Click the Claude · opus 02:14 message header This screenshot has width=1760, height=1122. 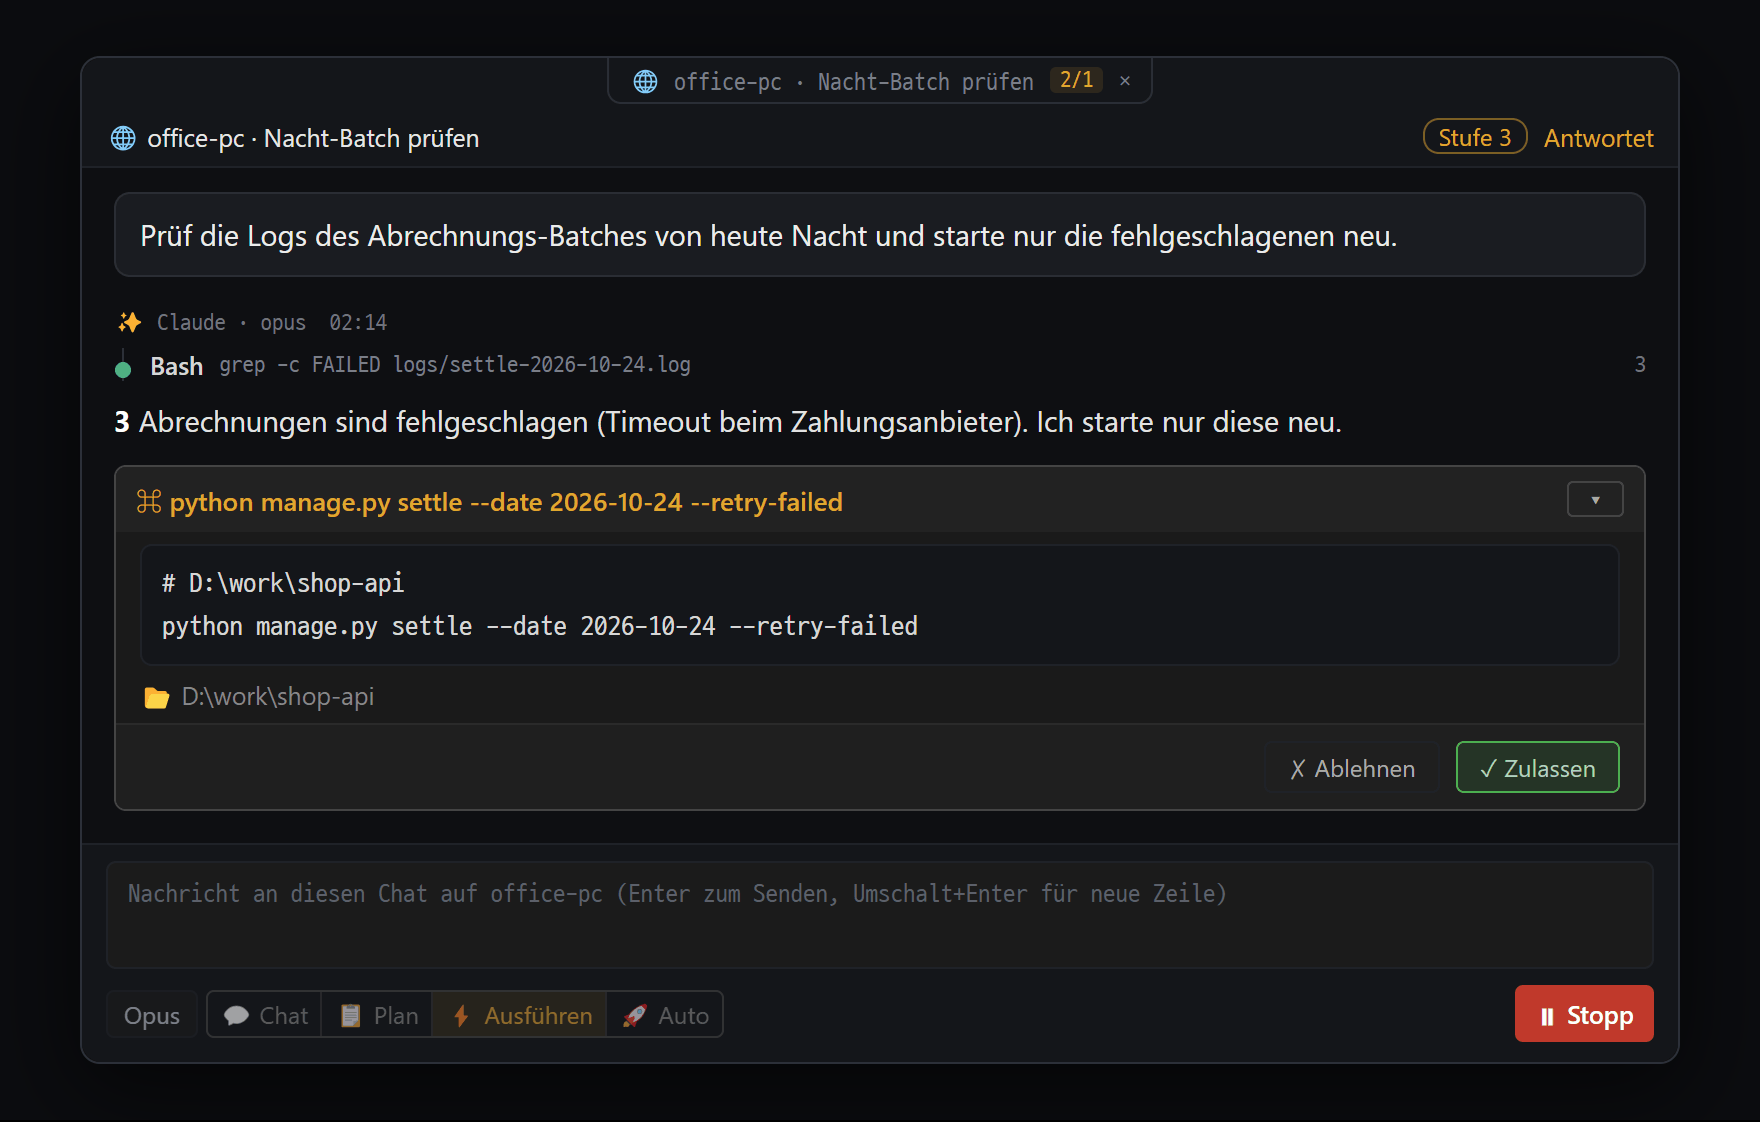click(x=253, y=322)
